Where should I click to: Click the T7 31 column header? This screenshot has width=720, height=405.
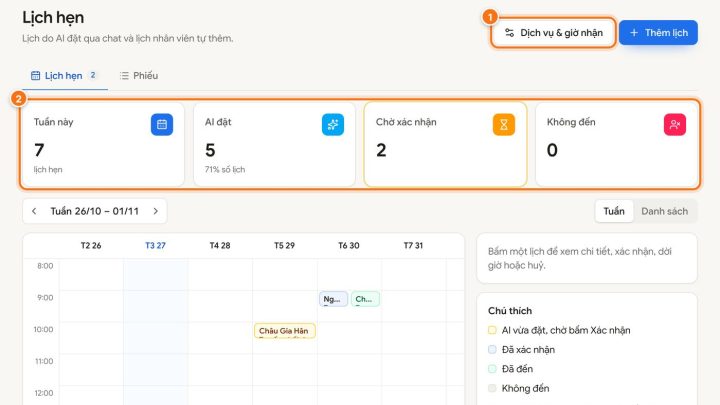413,246
